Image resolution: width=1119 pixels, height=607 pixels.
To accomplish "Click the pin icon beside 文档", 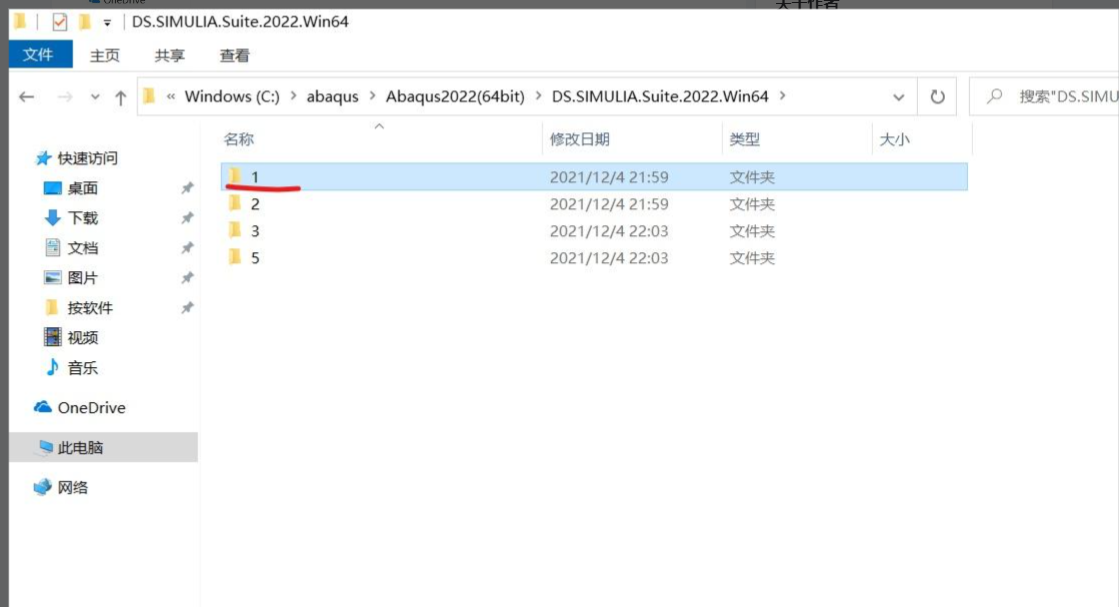I will pyautogui.click(x=187, y=248).
